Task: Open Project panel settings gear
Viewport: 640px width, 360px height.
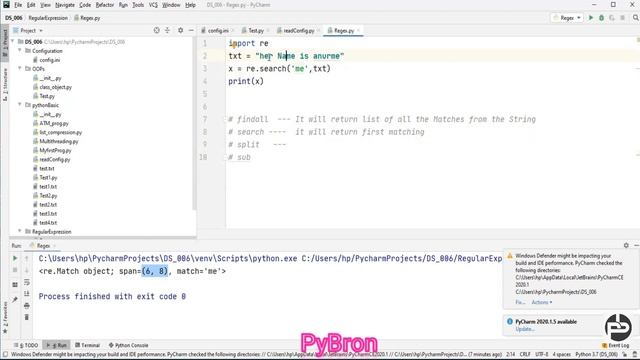Action: [180, 31]
